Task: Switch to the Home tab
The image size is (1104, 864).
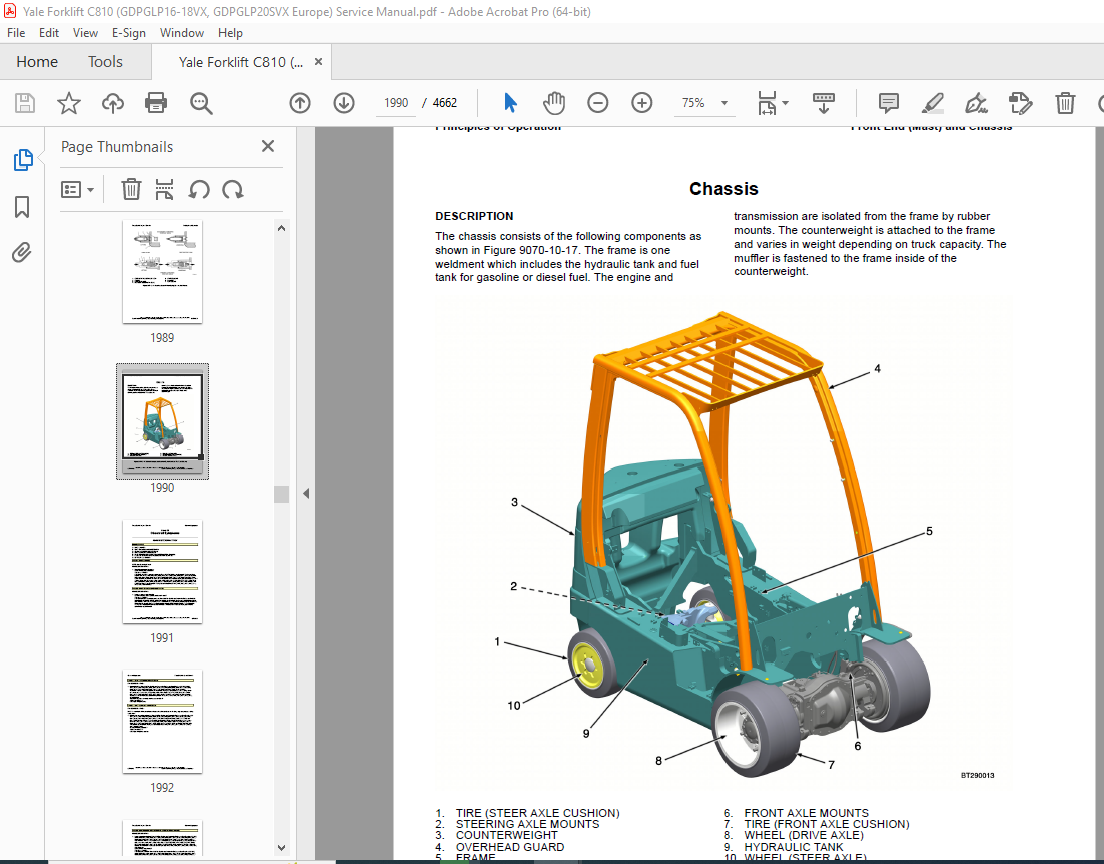Action: point(37,62)
